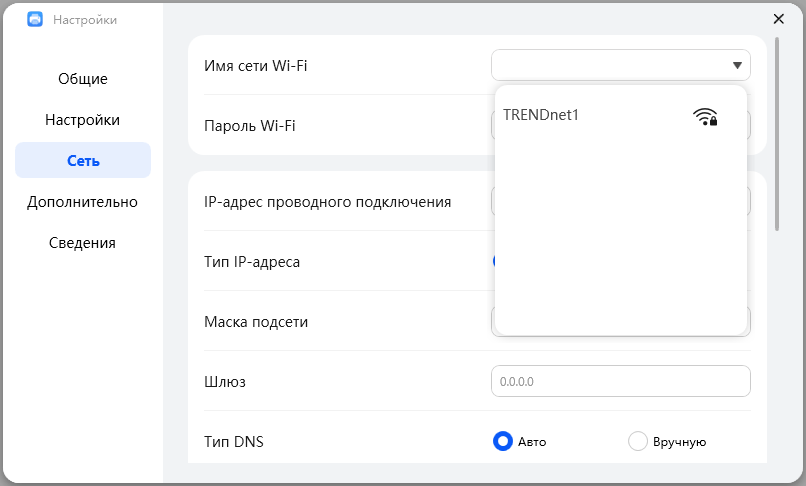Switch to the Настройки sidebar tab

pos(83,120)
